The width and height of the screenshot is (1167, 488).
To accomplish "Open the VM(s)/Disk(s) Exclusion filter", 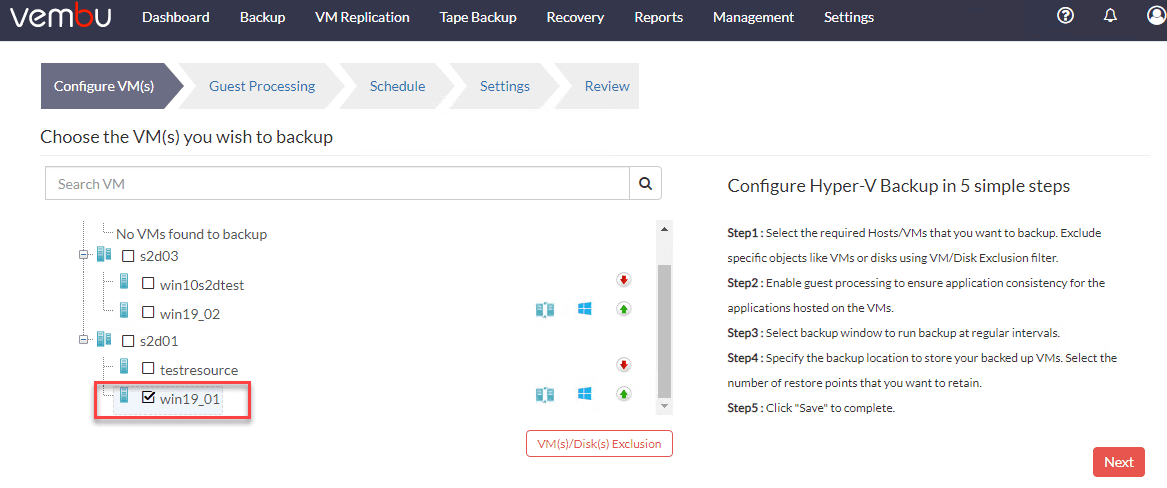I will point(599,443).
